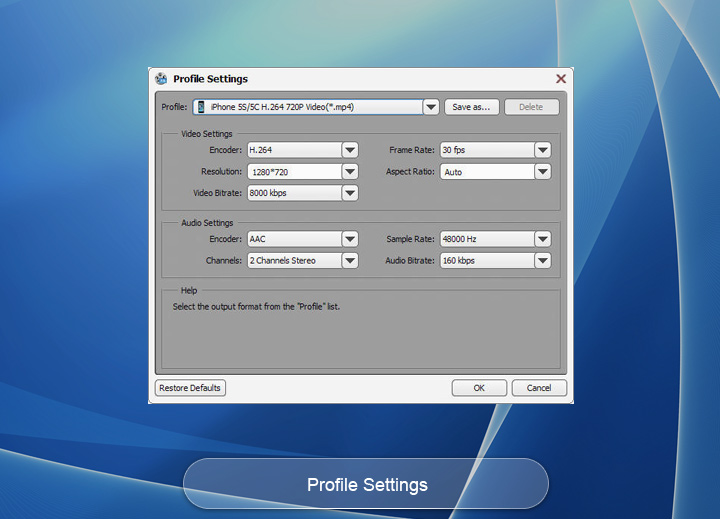Viewport: 720px width, 519px height.
Task: Open the Profile dropdown arrow
Action: pos(431,107)
